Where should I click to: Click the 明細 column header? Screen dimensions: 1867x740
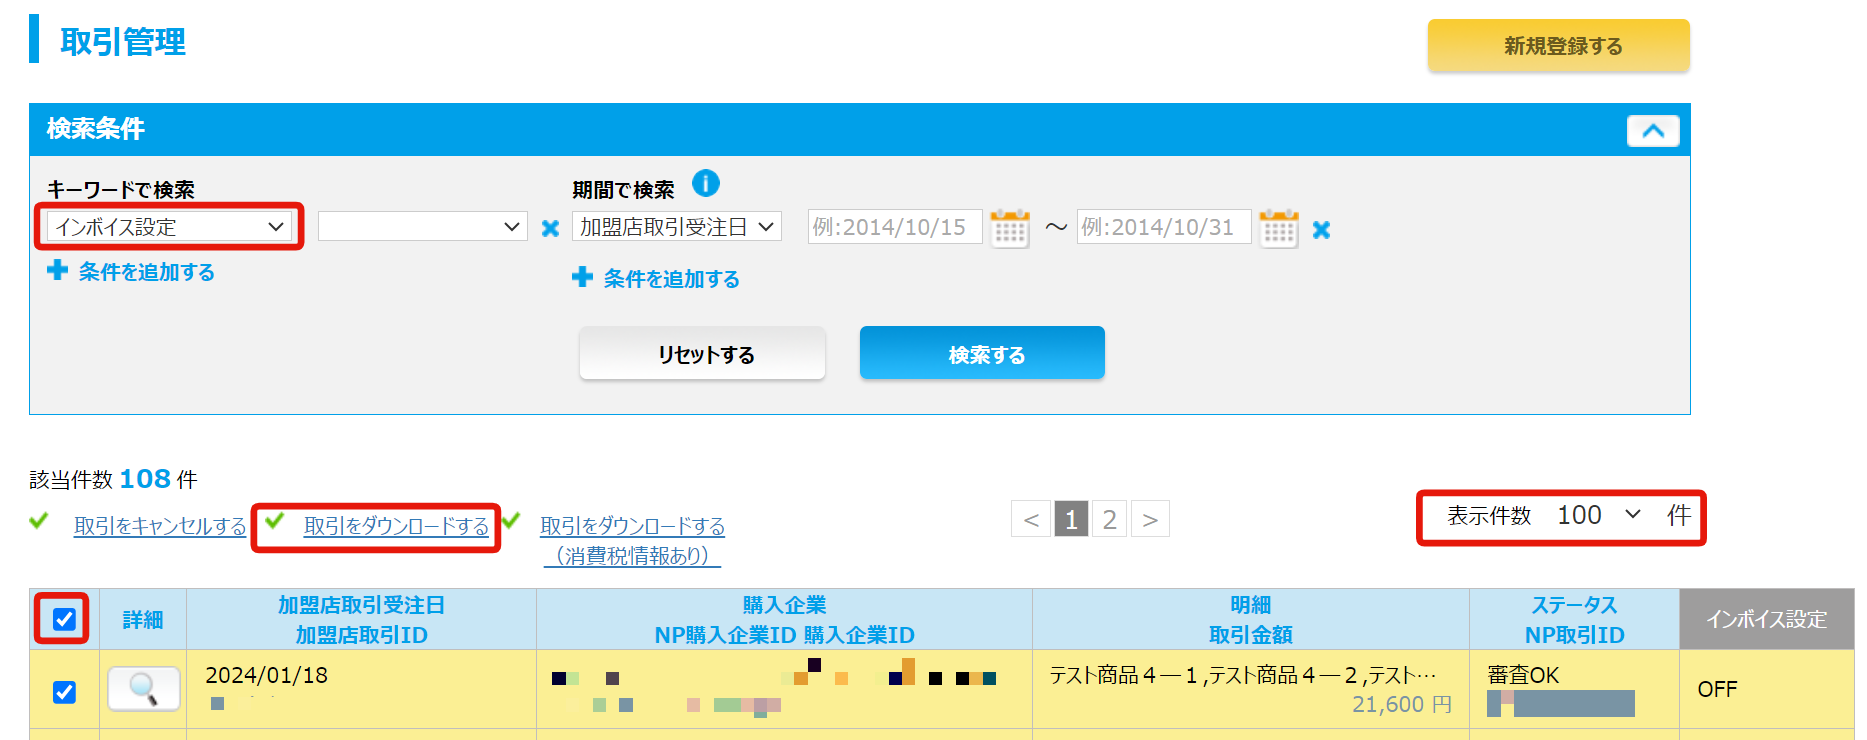(1250, 605)
